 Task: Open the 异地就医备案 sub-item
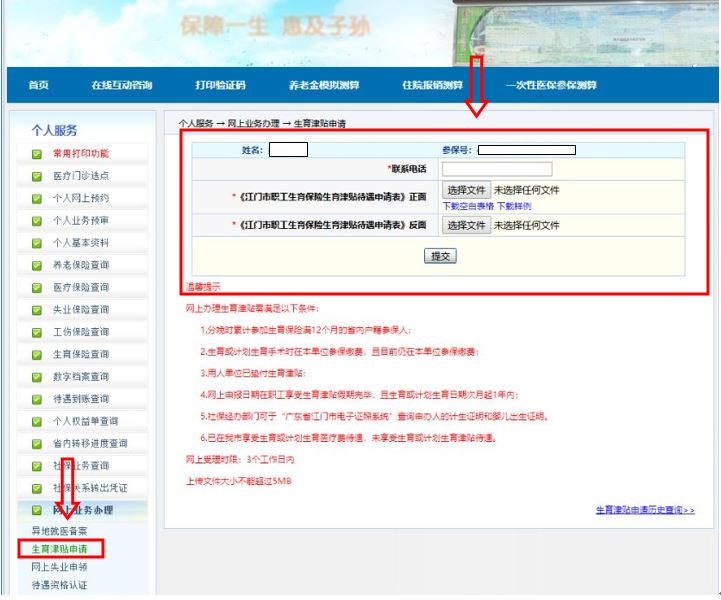click(x=59, y=531)
